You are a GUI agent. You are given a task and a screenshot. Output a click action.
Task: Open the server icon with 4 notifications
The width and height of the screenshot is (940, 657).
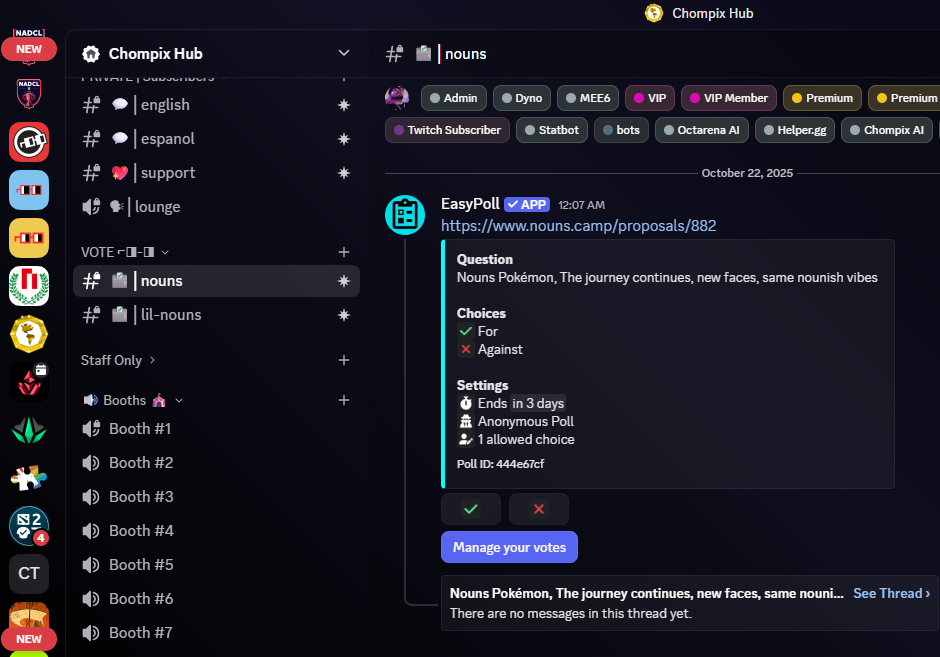point(29,526)
